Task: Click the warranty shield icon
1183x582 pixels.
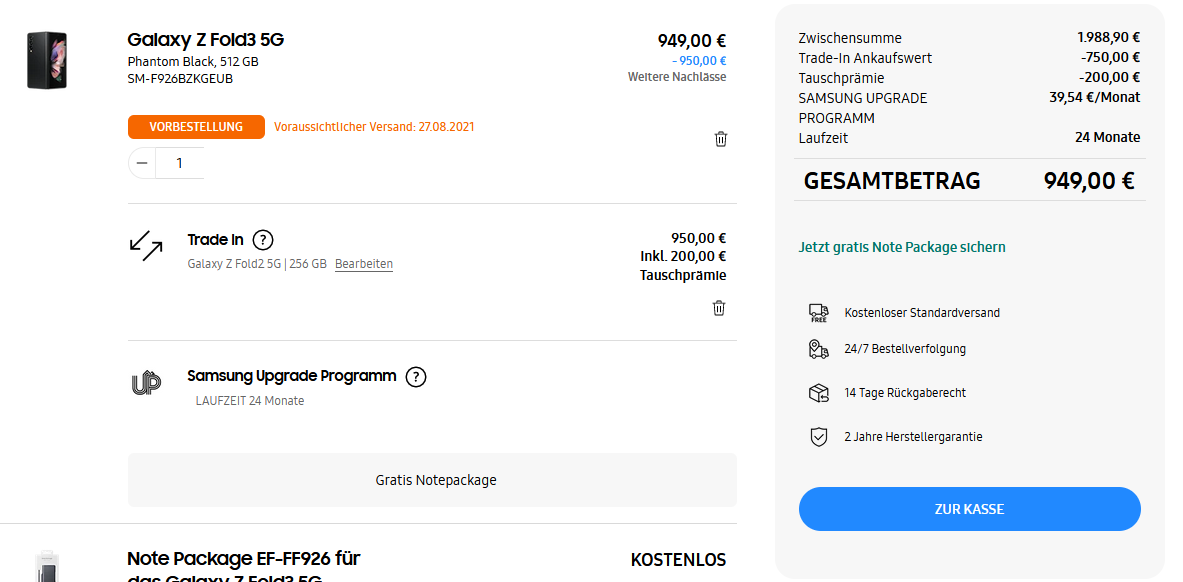Action: [x=819, y=436]
